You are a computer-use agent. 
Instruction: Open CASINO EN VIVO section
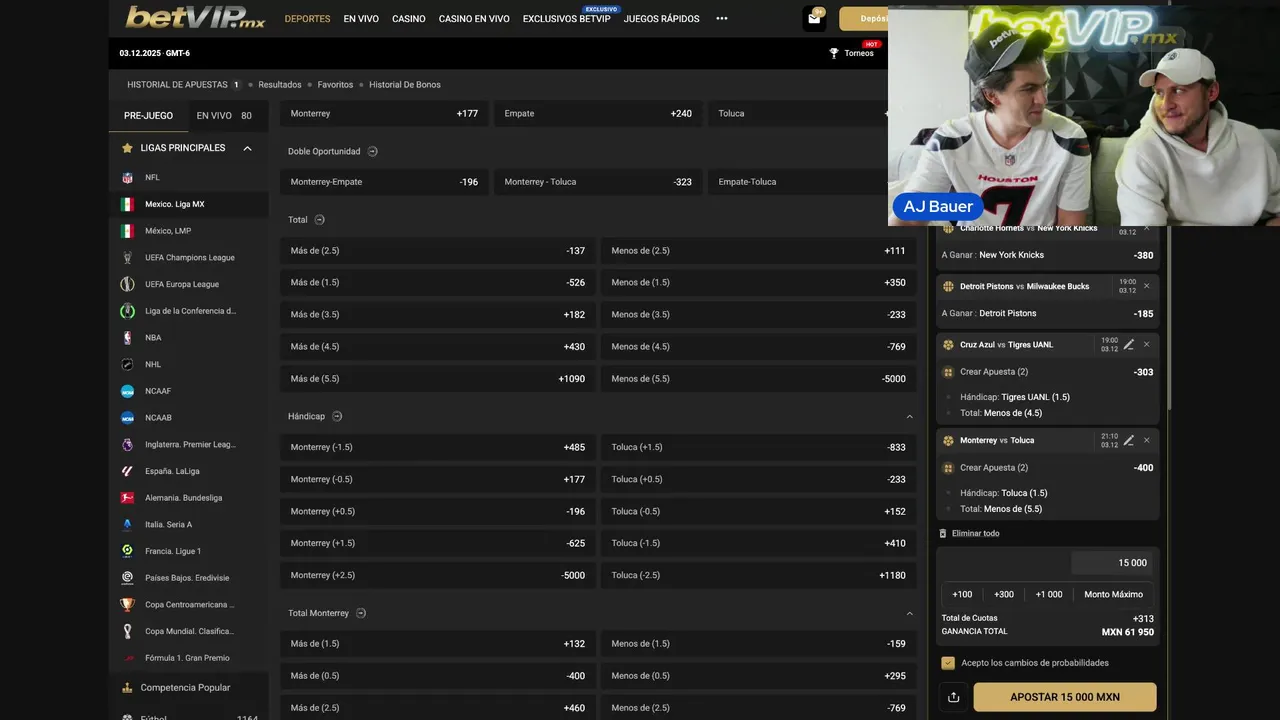[x=474, y=19]
